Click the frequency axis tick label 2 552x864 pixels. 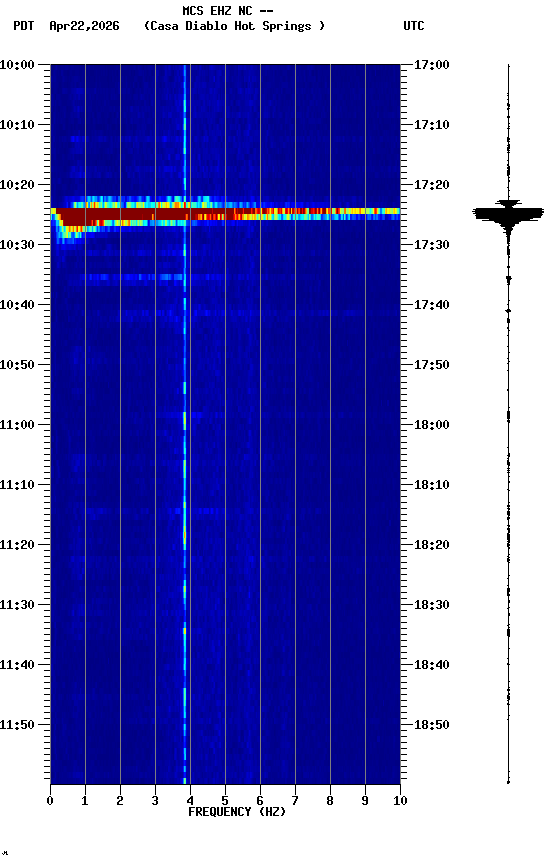coord(120,801)
